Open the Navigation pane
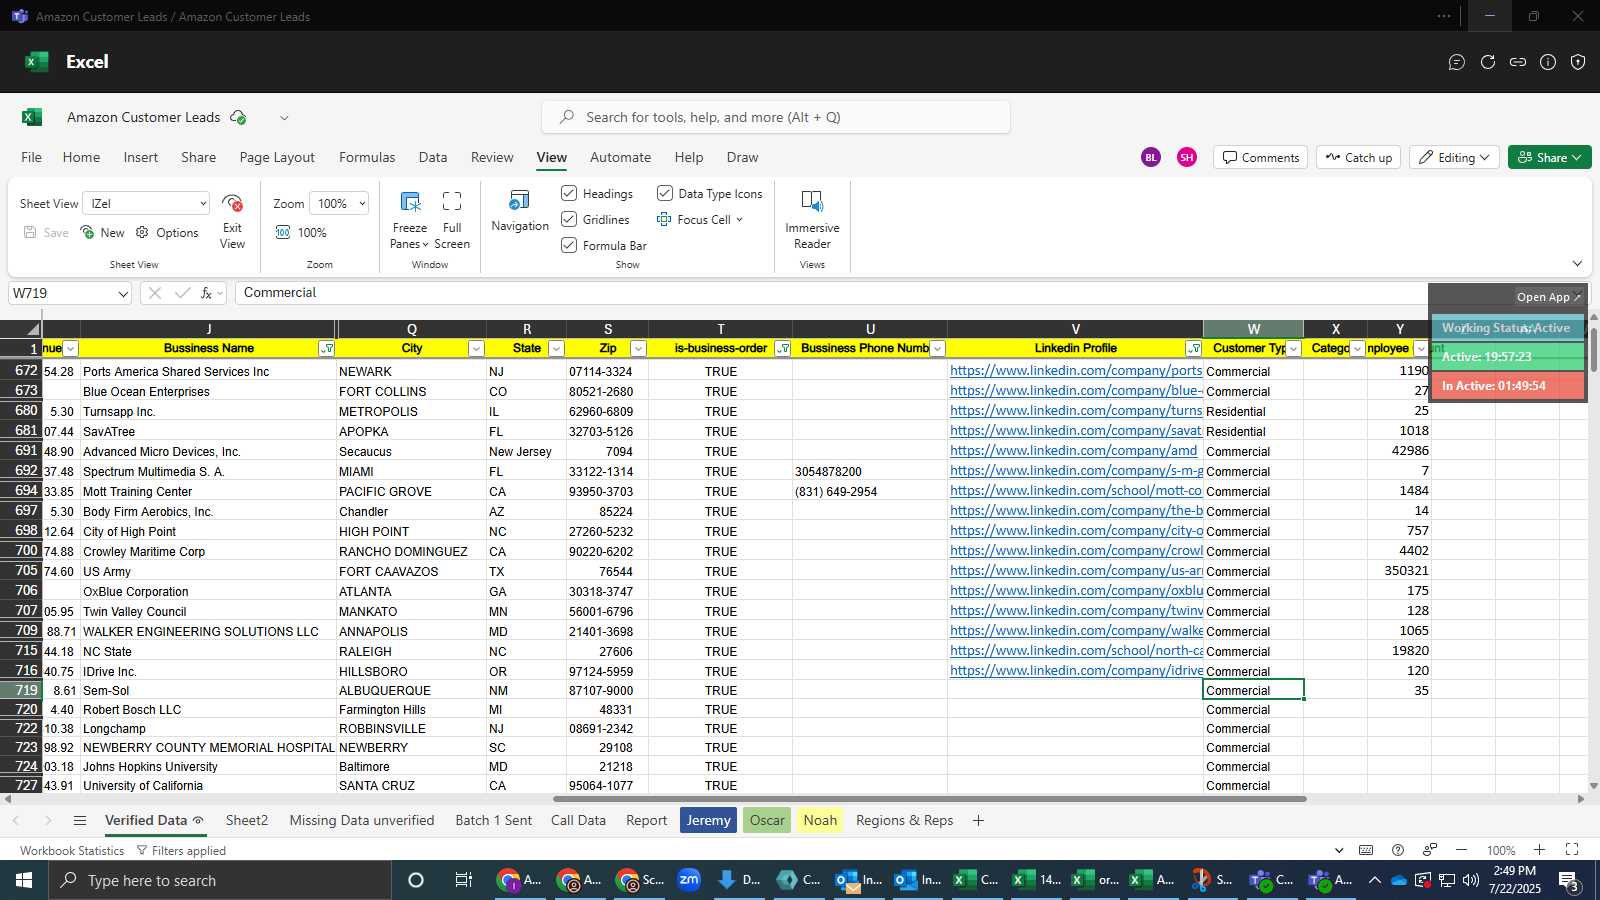1600x900 pixels. click(520, 212)
